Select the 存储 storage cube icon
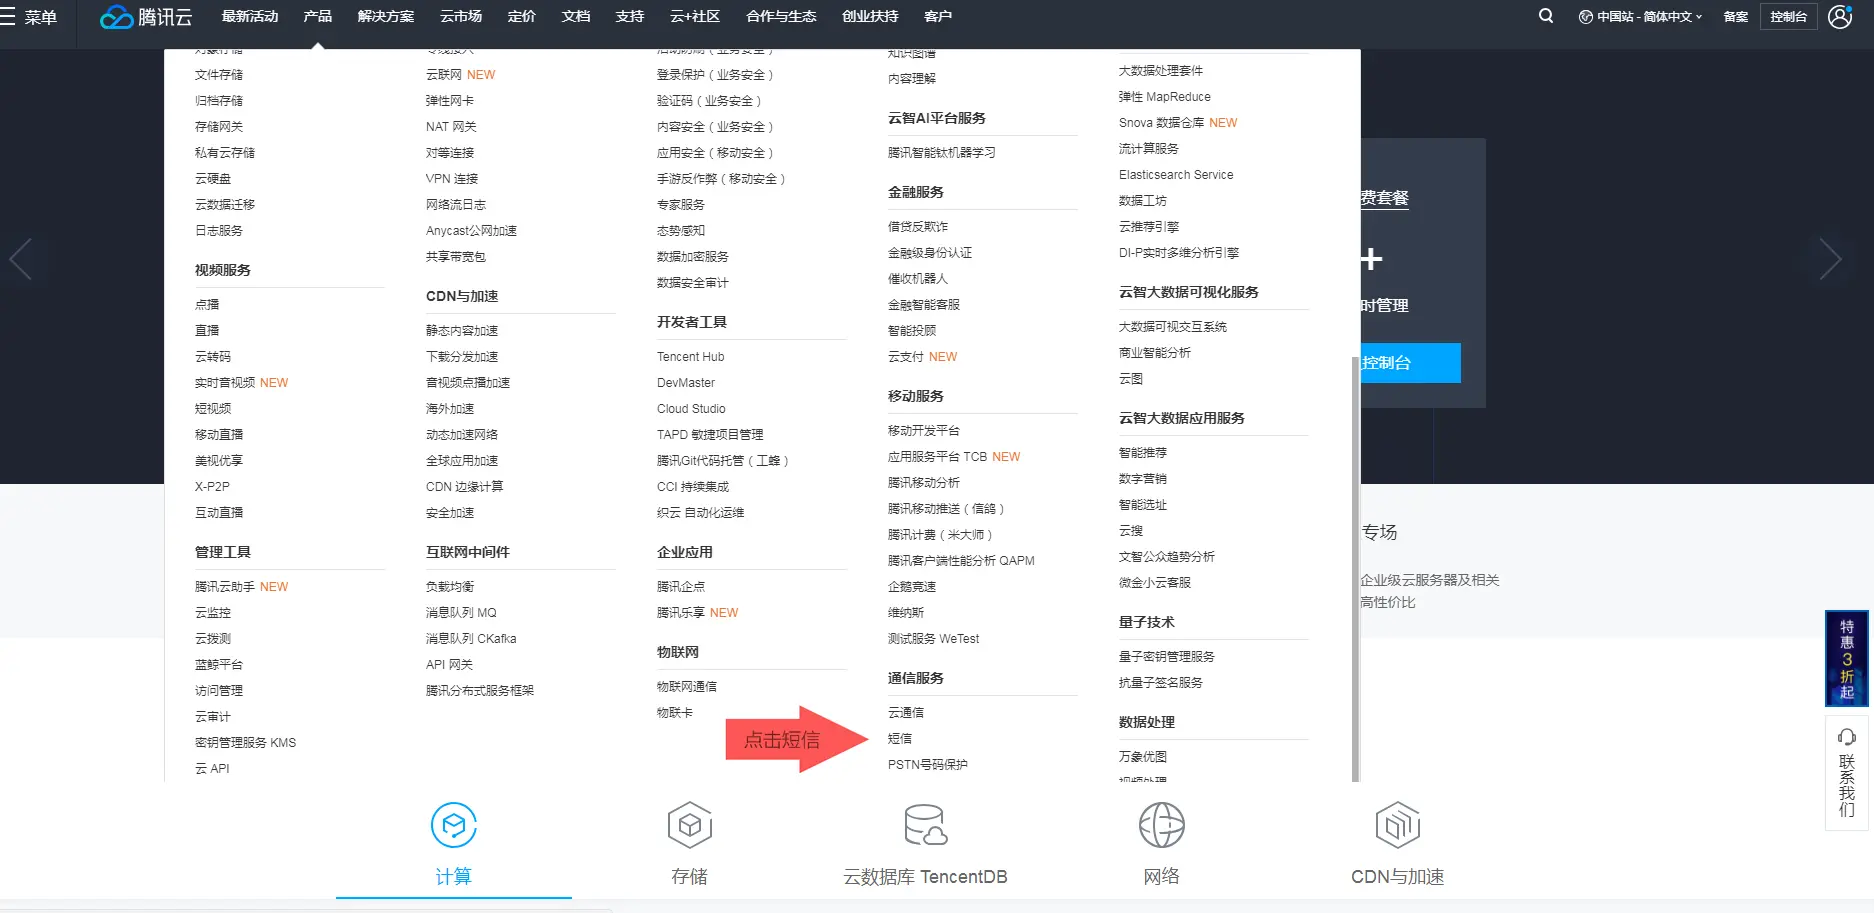 tap(690, 825)
